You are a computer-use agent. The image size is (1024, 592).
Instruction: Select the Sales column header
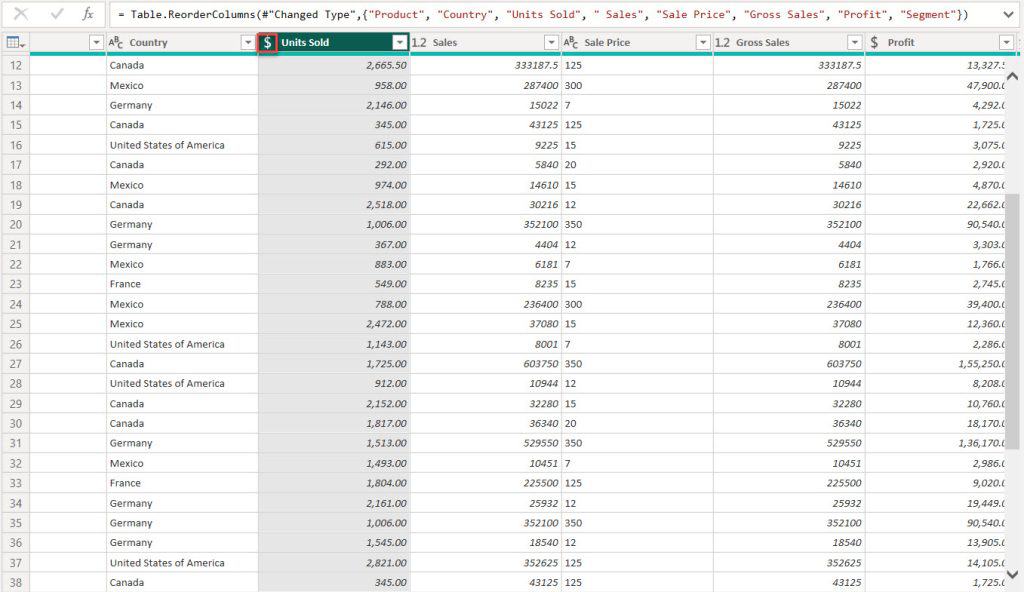(x=485, y=42)
